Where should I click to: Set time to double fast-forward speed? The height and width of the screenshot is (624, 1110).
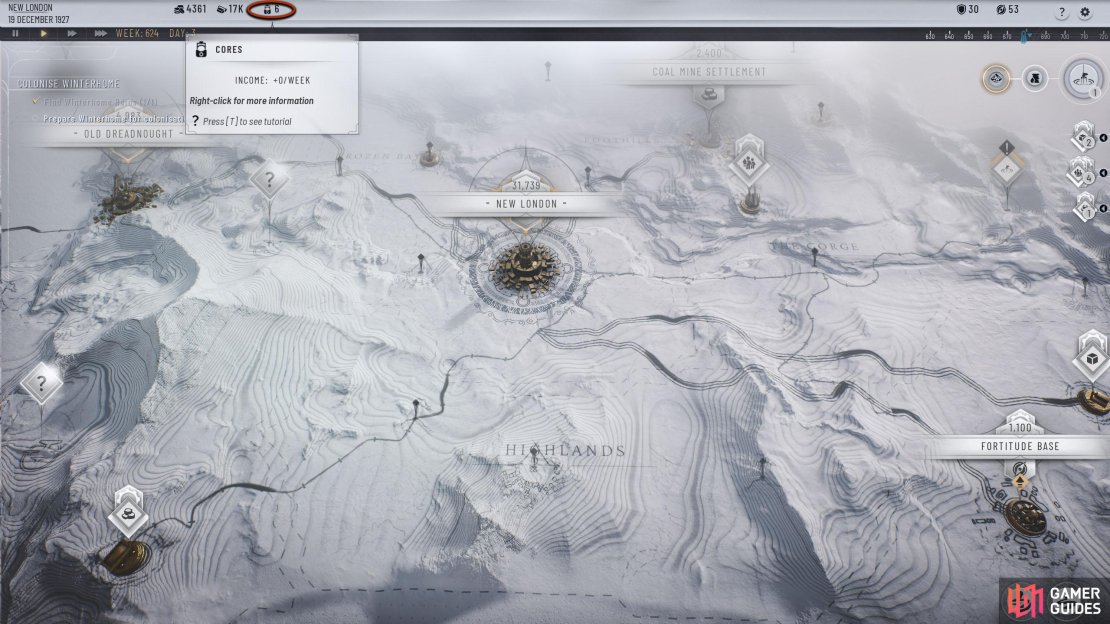(71, 33)
